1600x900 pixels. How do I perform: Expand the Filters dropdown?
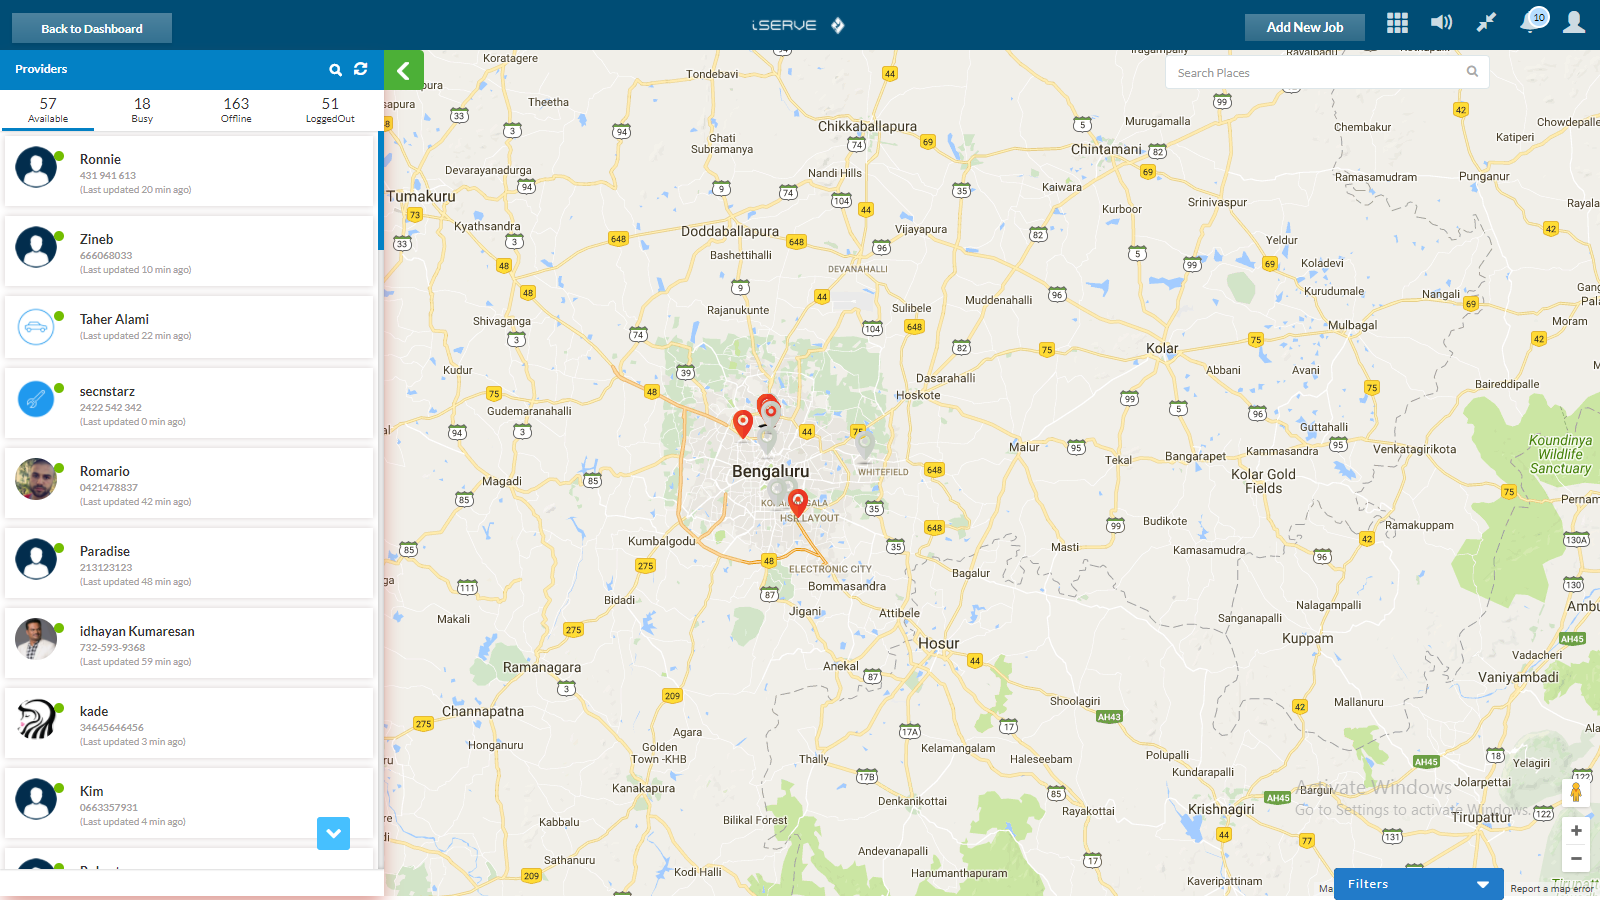pos(1418,884)
